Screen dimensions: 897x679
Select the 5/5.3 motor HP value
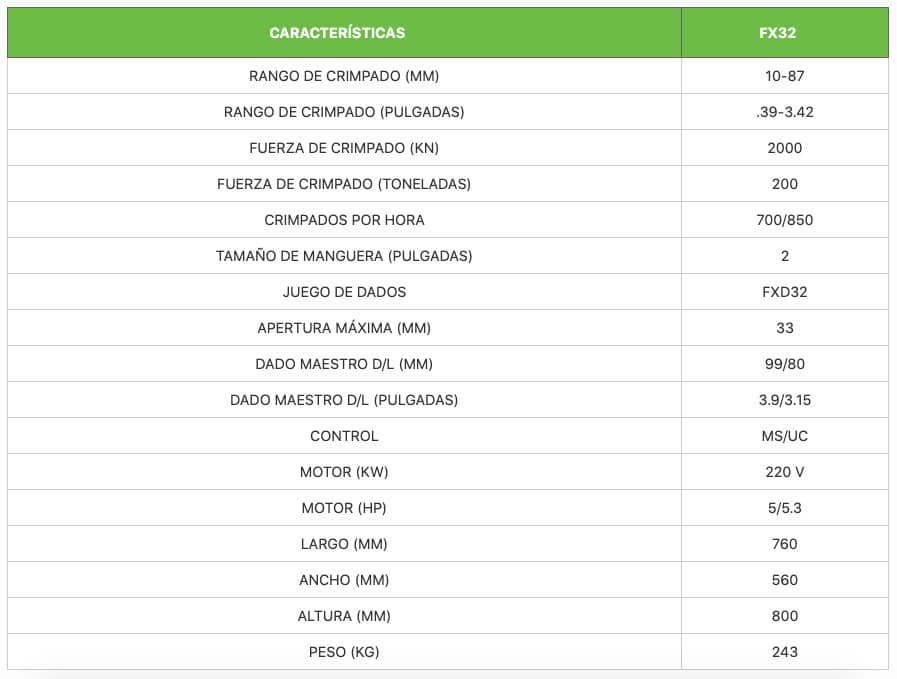pyautogui.click(x=785, y=508)
